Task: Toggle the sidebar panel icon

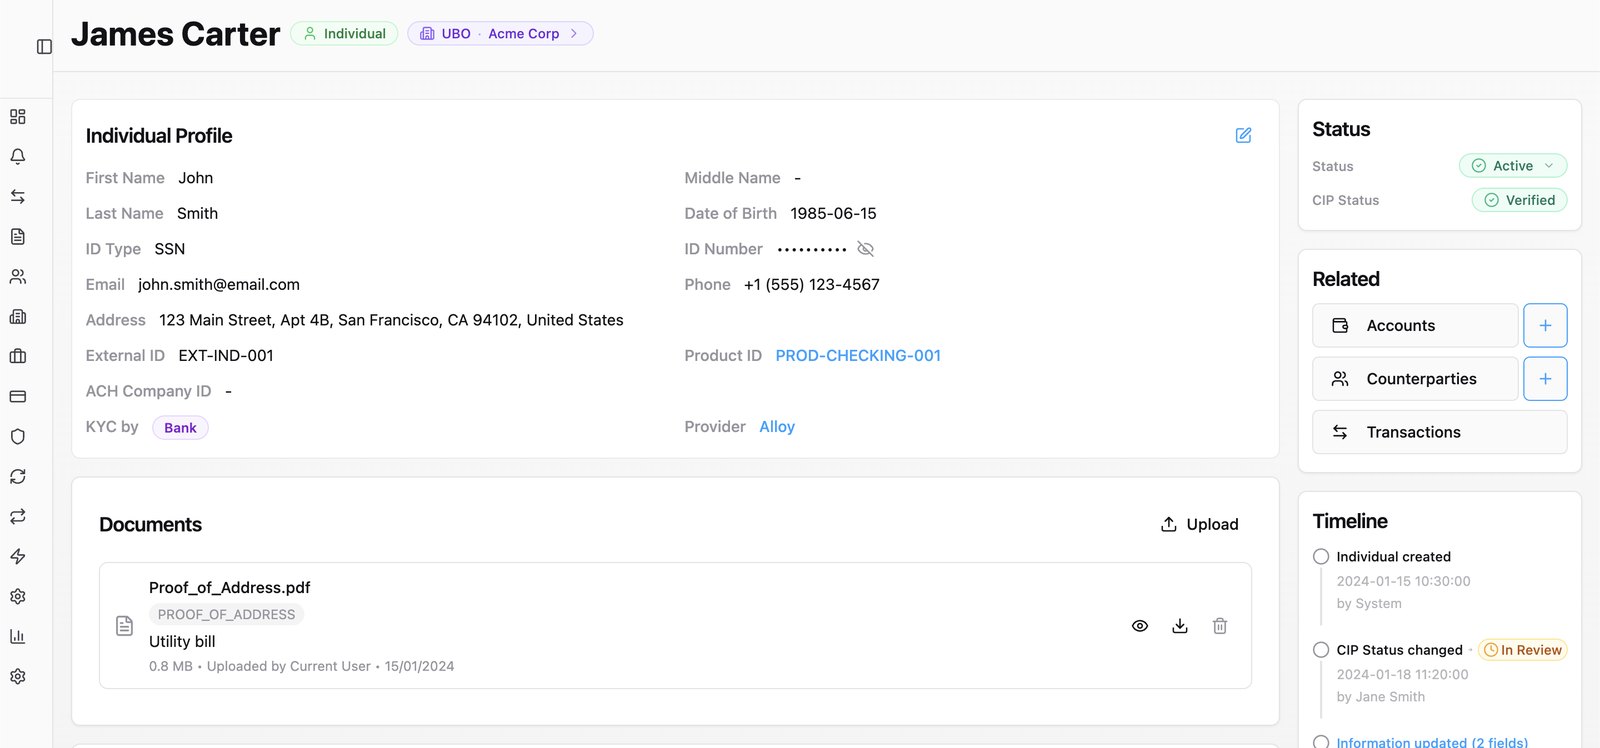Action: click(x=44, y=47)
